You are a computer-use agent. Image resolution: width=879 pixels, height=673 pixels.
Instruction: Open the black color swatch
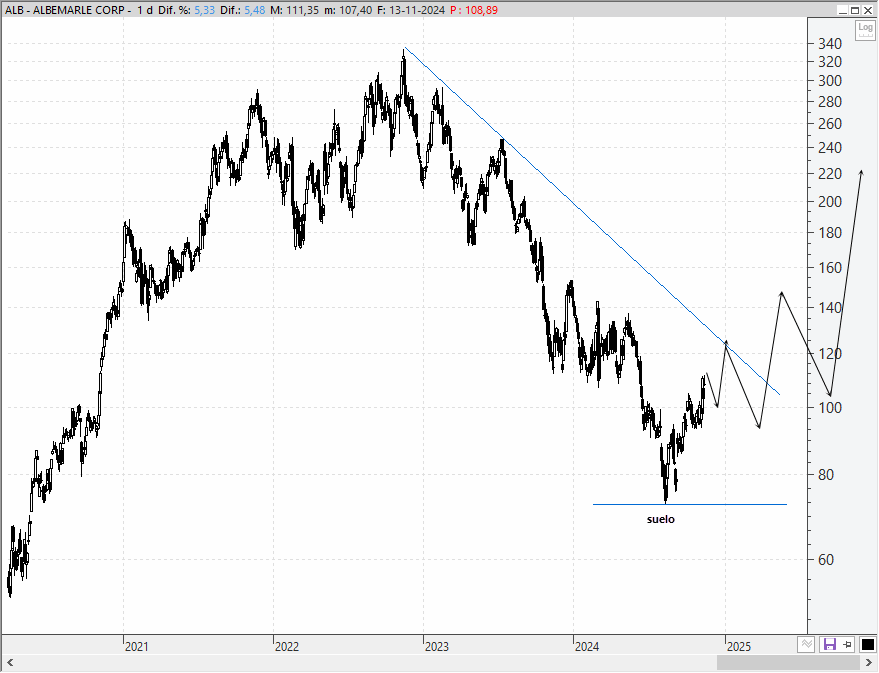867,644
